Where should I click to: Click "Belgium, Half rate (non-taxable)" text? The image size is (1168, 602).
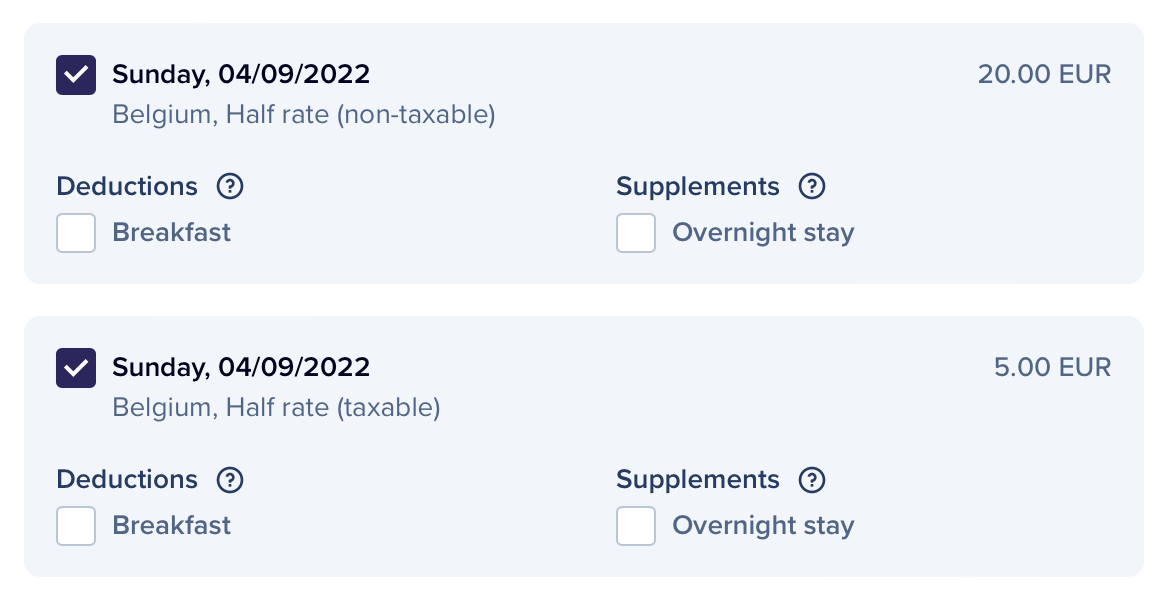click(304, 115)
